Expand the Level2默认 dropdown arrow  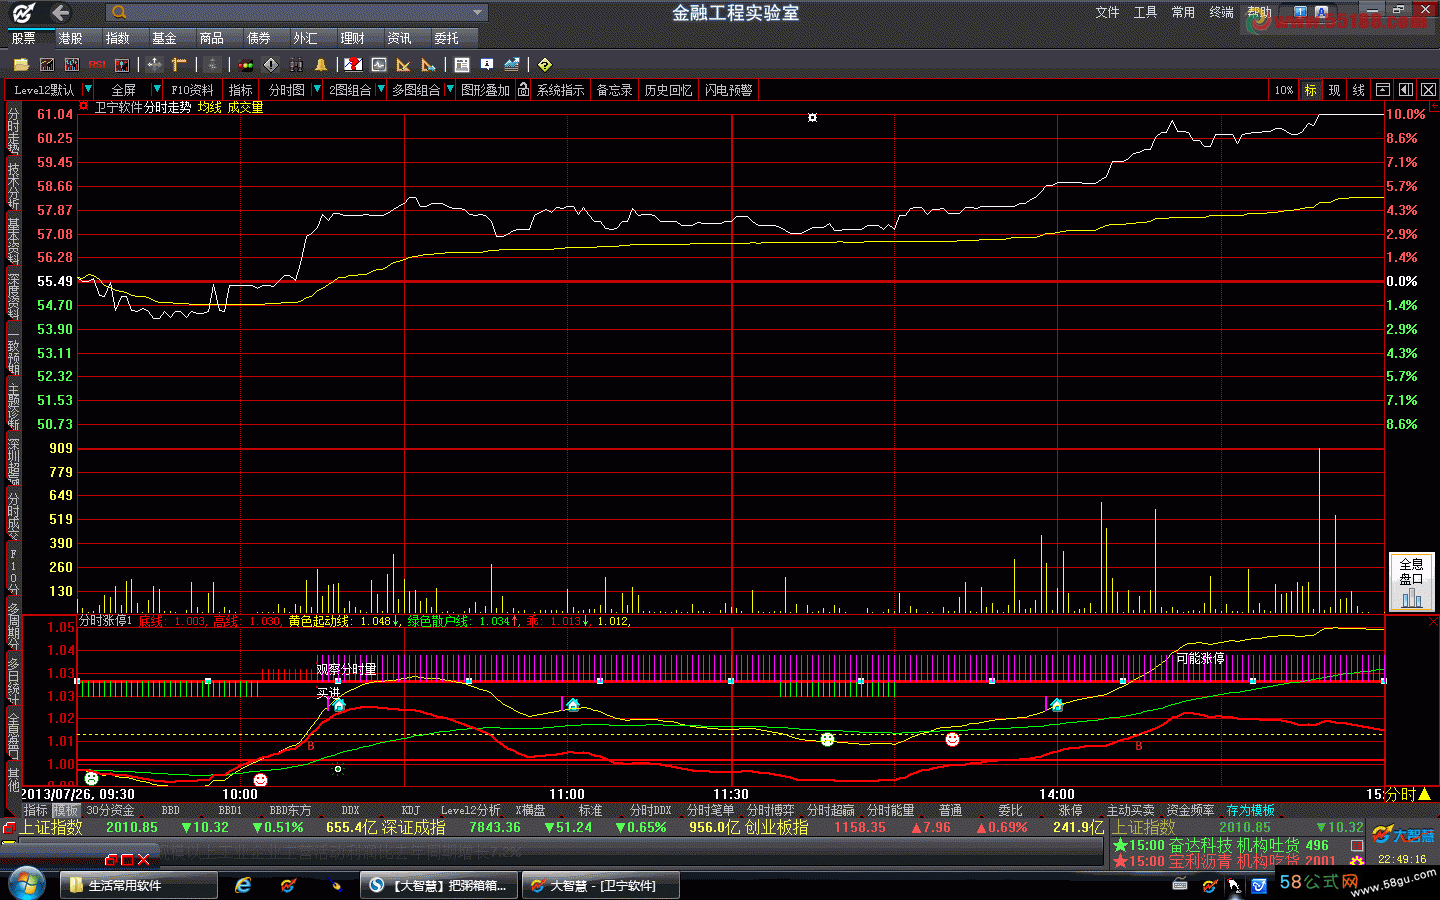point(88,90)
